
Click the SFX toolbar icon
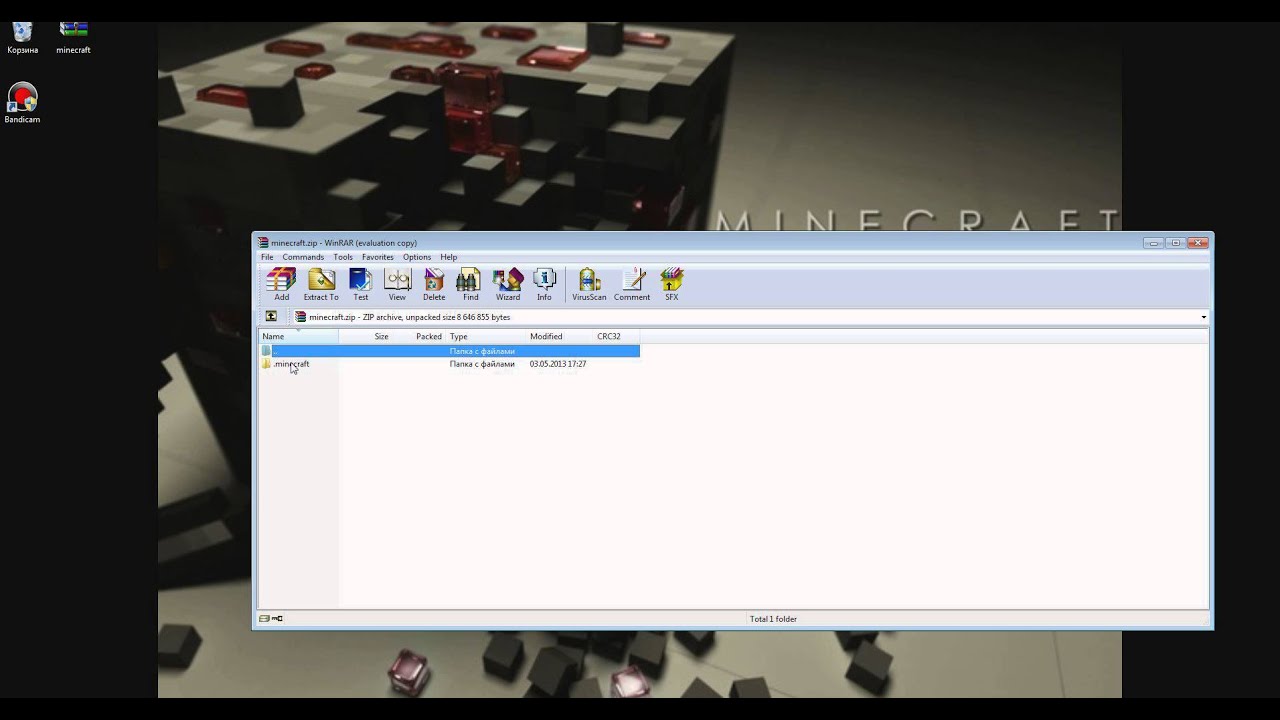click(x=671, y=284)
